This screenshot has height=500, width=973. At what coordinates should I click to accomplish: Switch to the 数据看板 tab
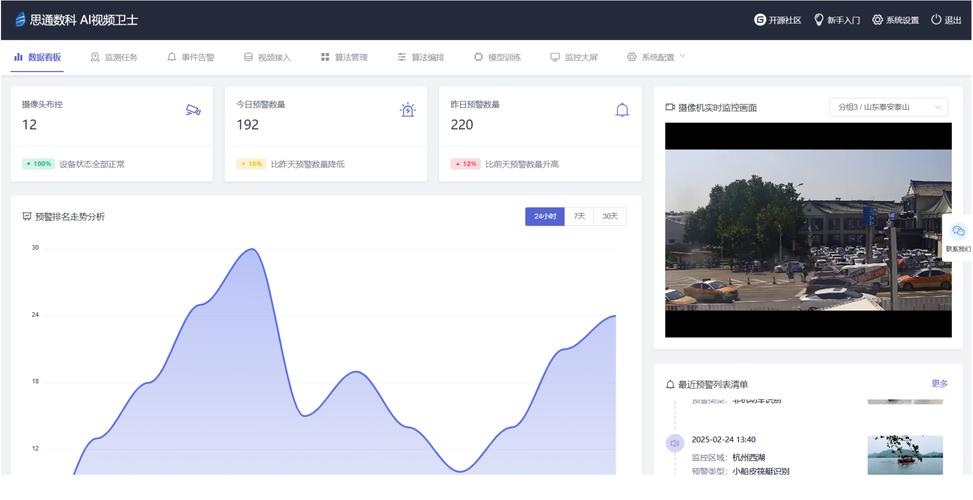tap(37, 57)
